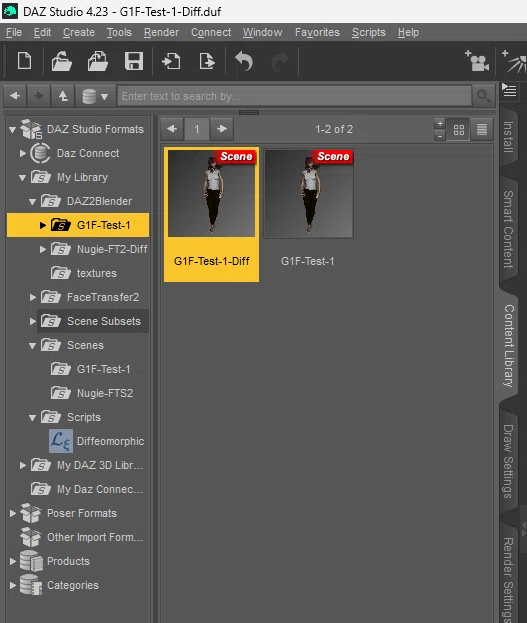Image resolution: width=527 pixels, height=623 pixels.
Task: Open the Render menu
Action: pos(161,32)
